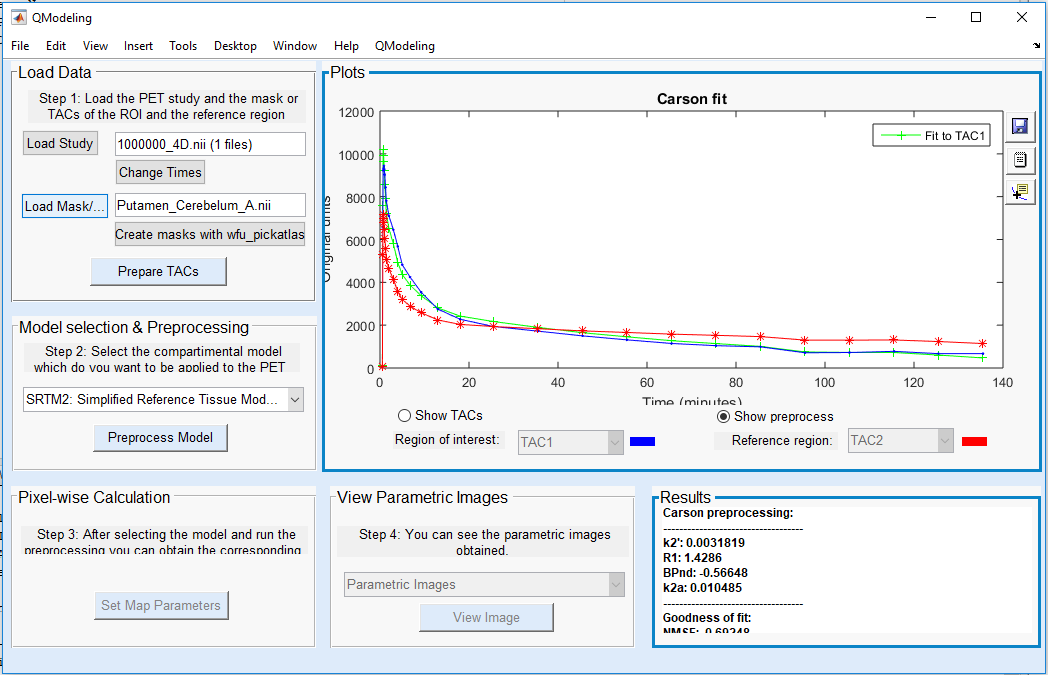Image resolution: width=1048 pixels, height=675 pixels.
Task: Click the dock arrow at menu bar end
Action: point(1036,46)
